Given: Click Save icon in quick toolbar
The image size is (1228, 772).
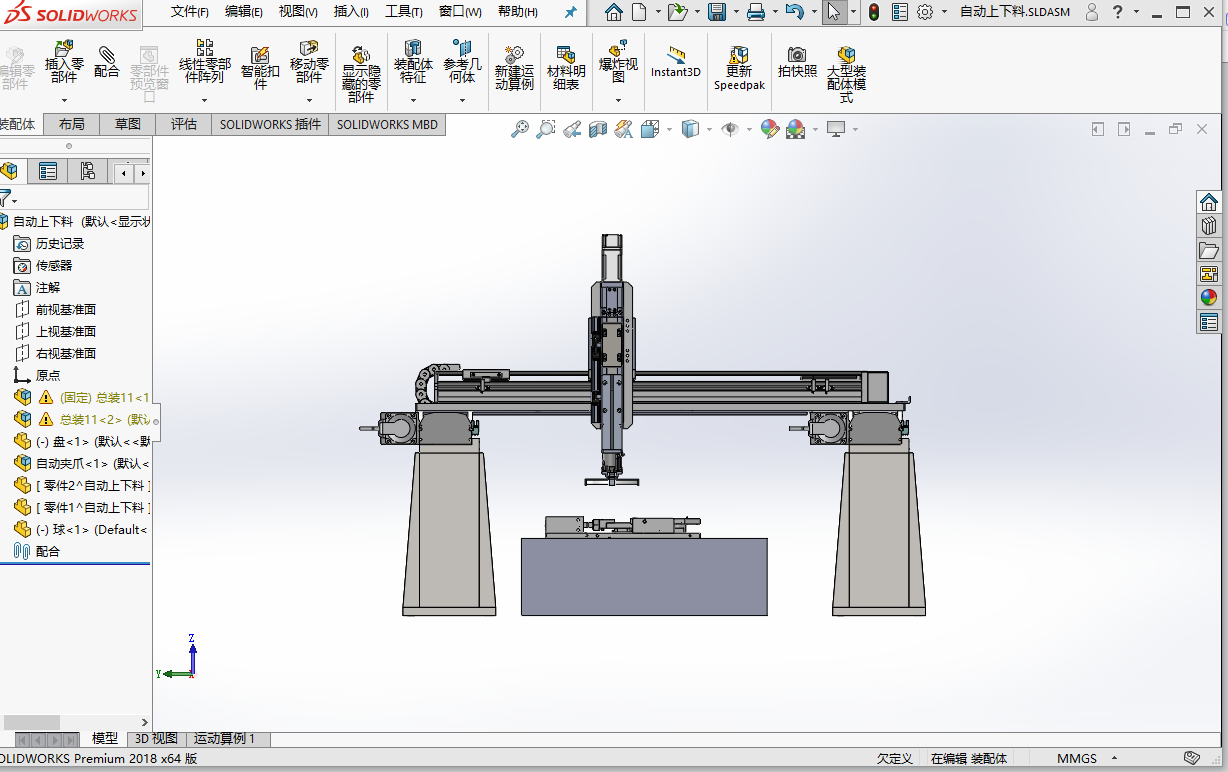Looking at the screenshot, I should (x=717, y=12).
